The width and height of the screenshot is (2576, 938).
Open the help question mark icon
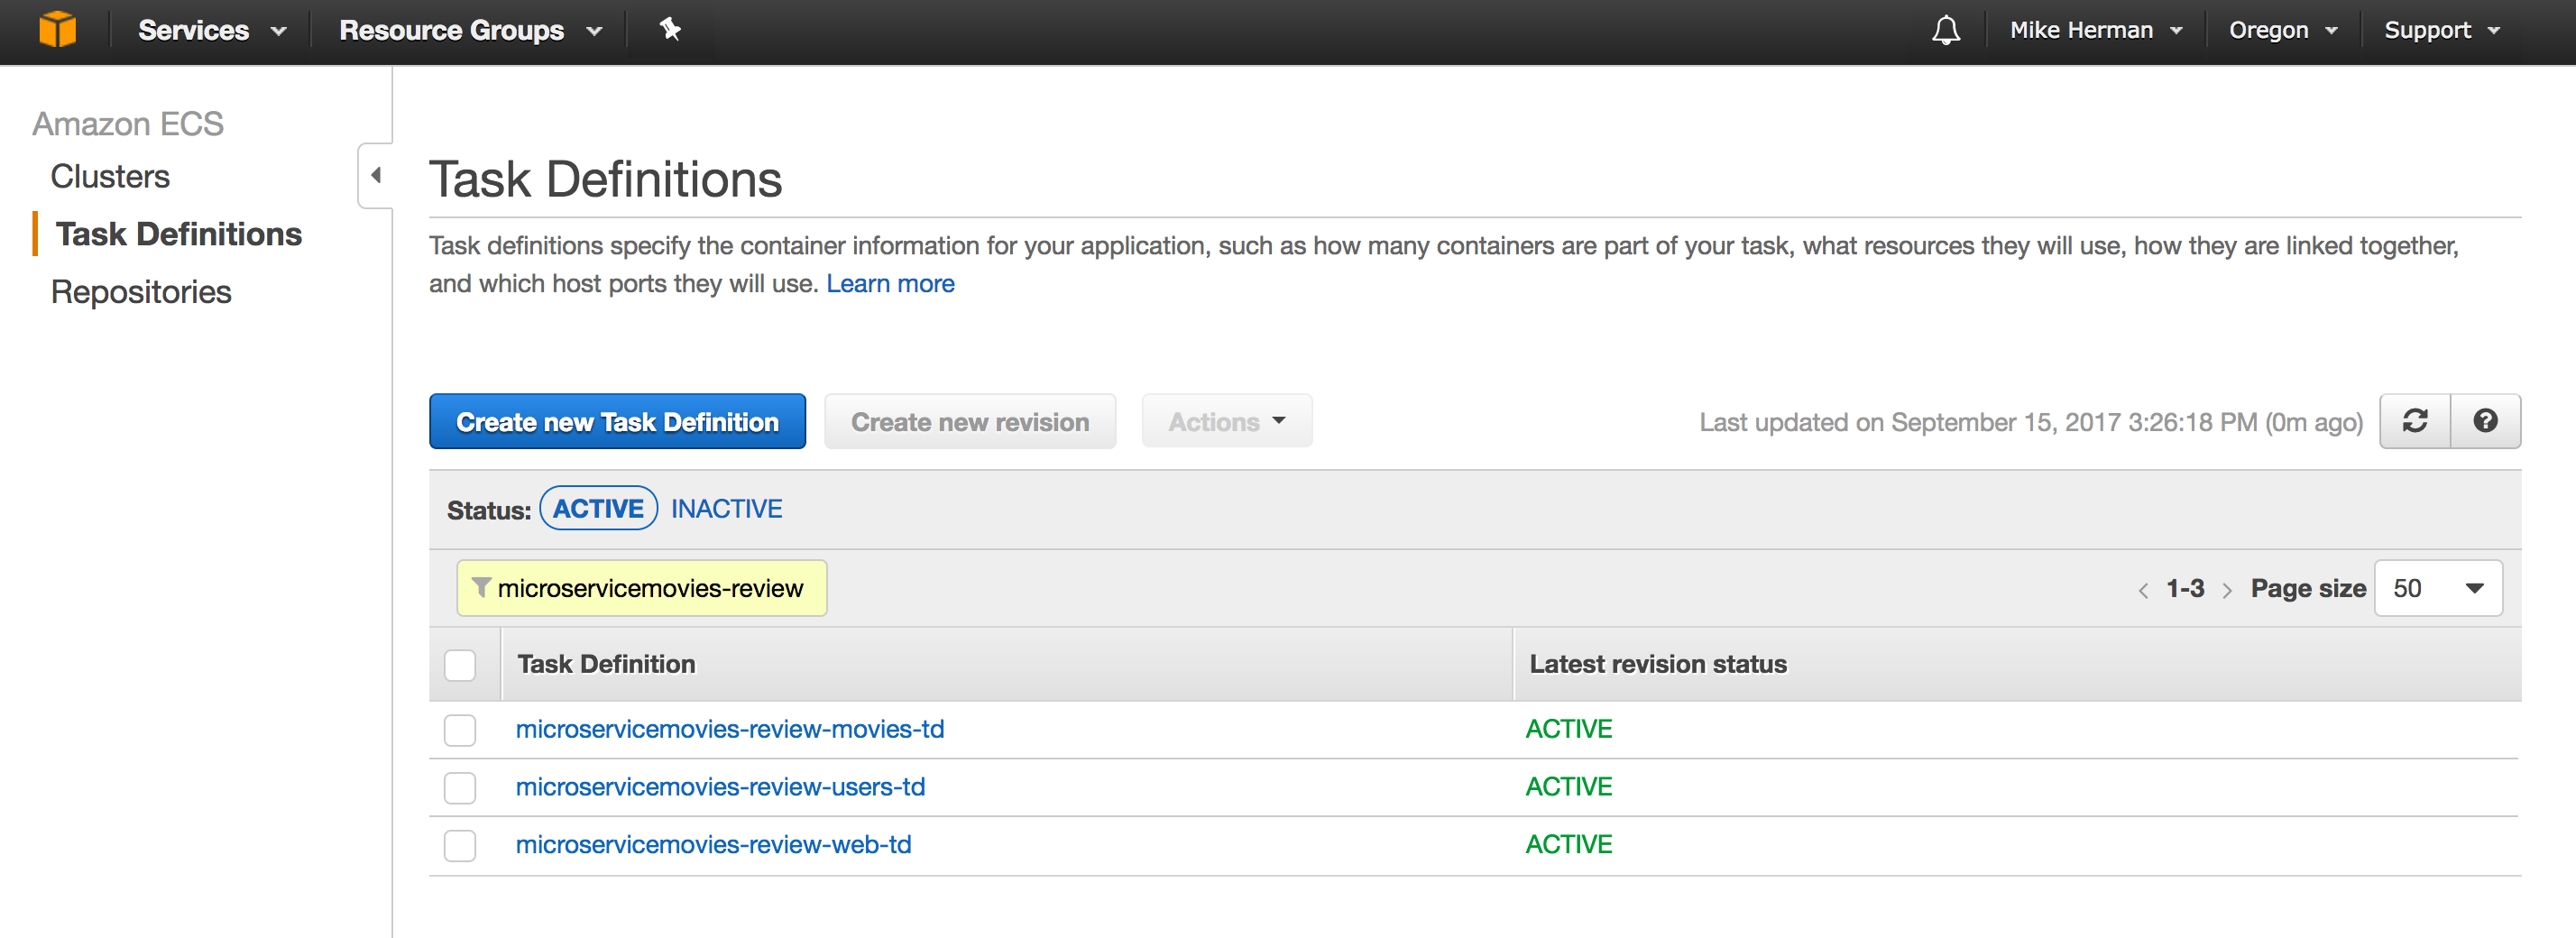click(2486, 421)
